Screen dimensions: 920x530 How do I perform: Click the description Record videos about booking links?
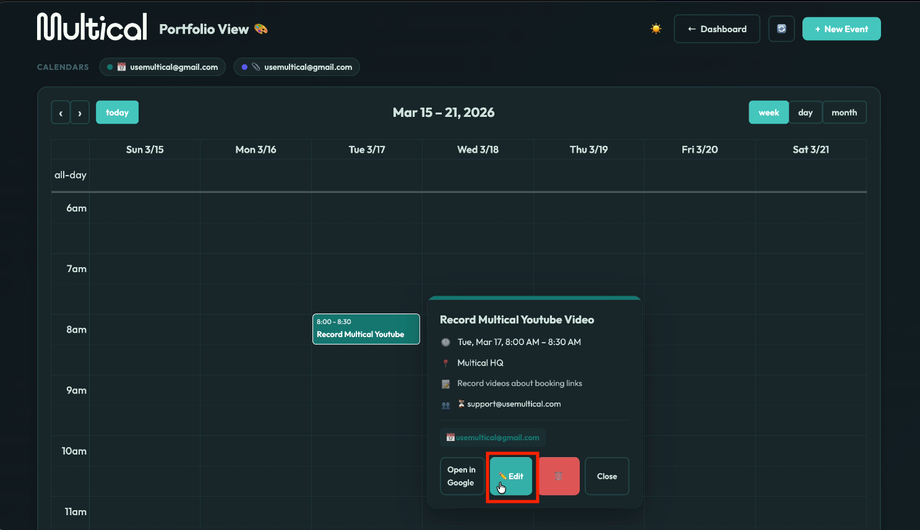click(x=520, y=383)
